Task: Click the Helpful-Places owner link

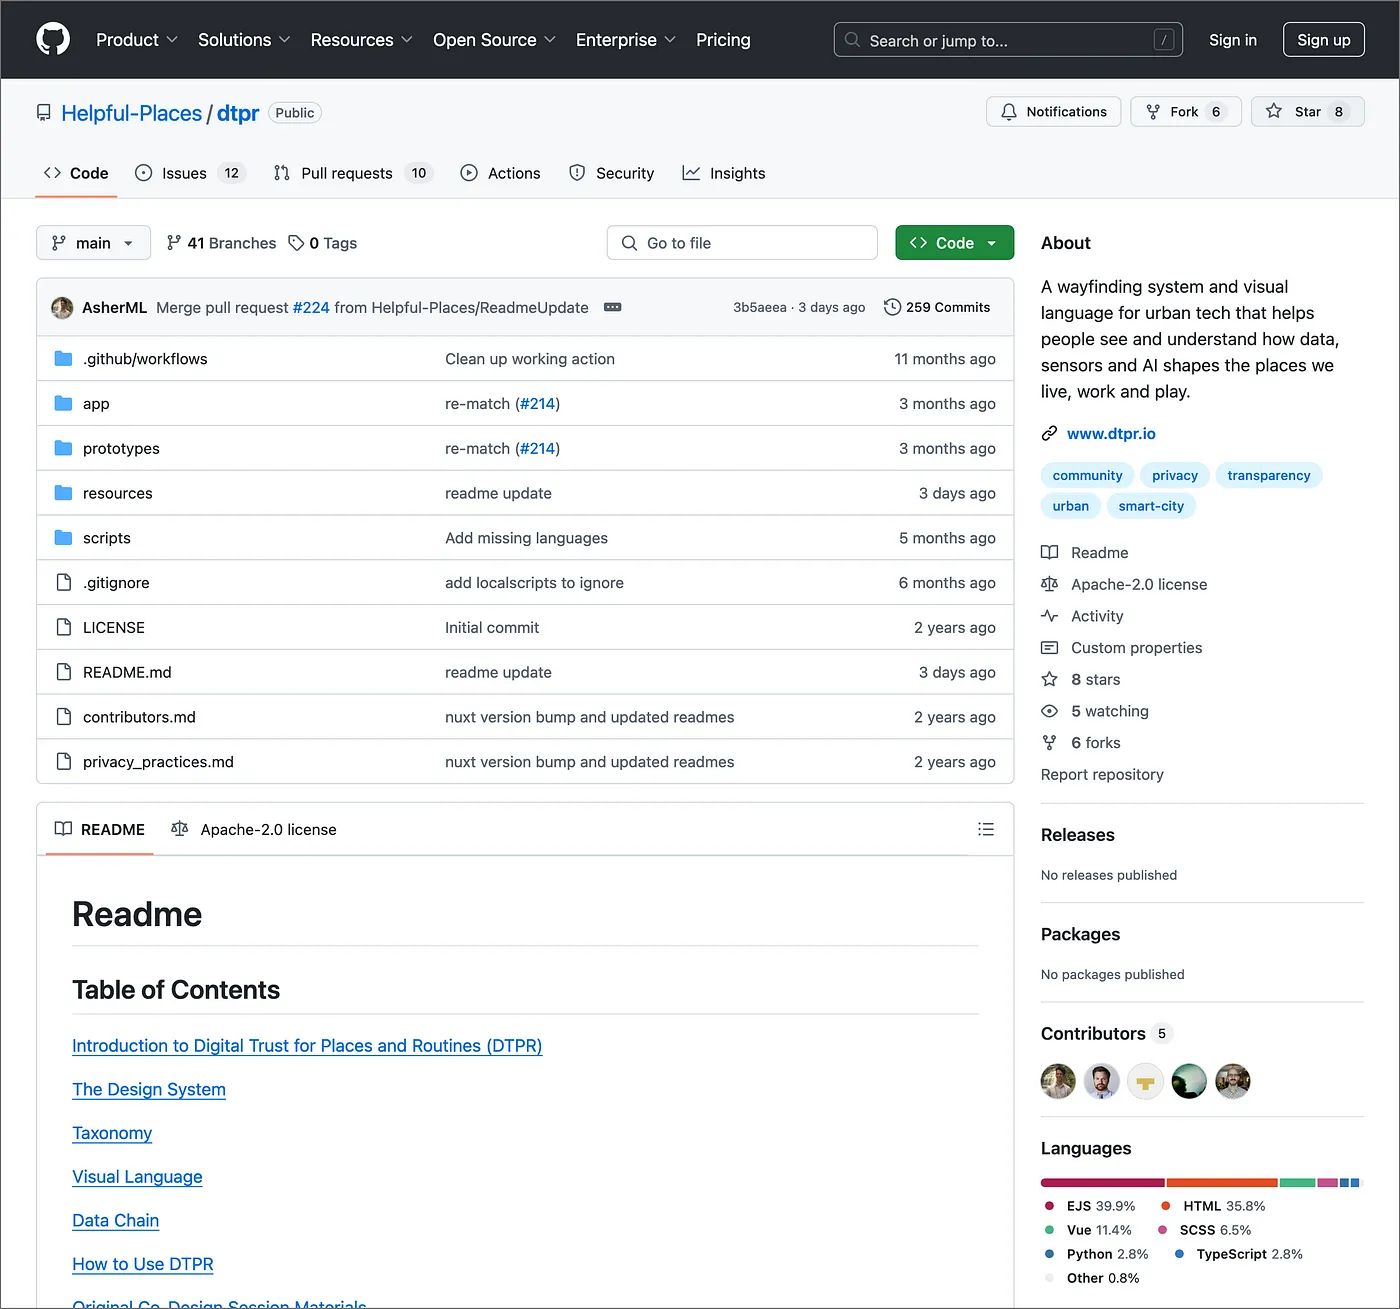Action: coord(131,113)
